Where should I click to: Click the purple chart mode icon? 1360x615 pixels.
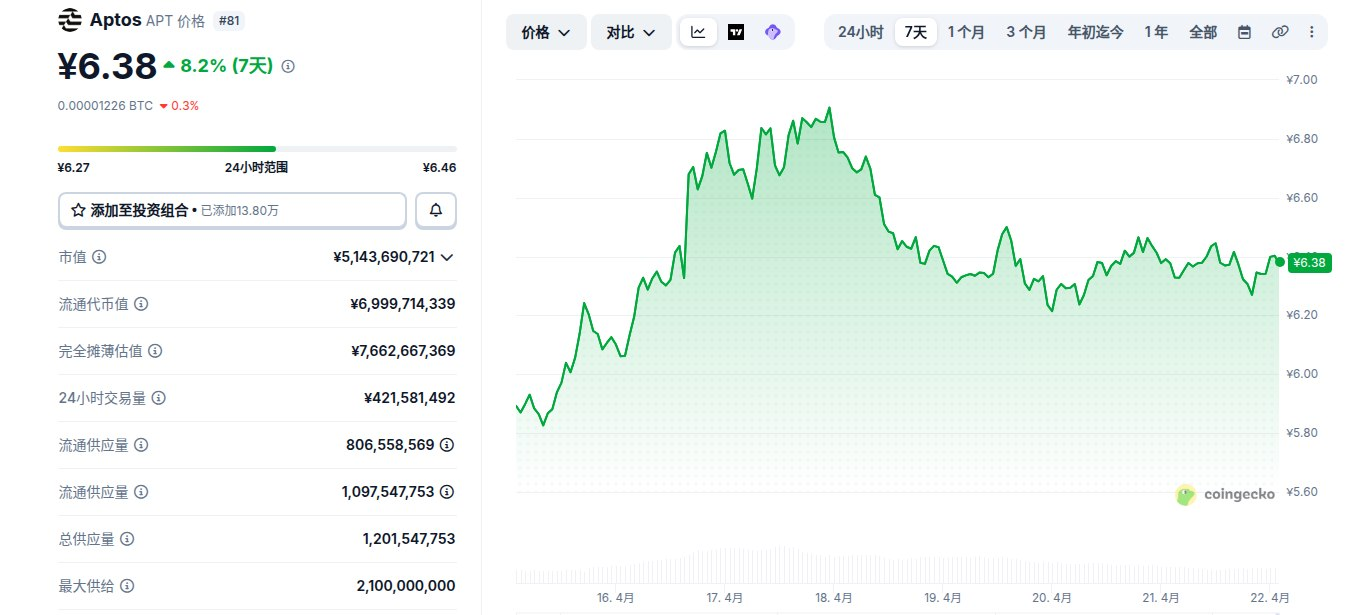[x=772, y=32]
